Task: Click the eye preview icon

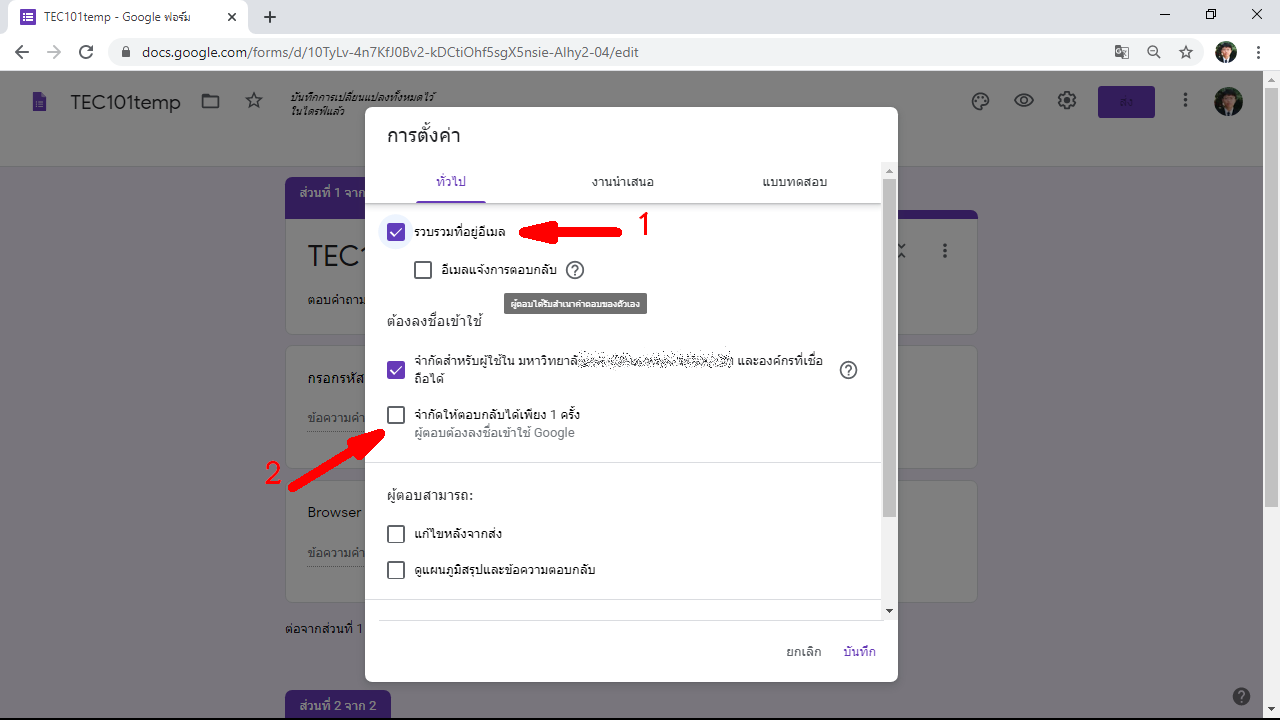Action: point(1023,101)
